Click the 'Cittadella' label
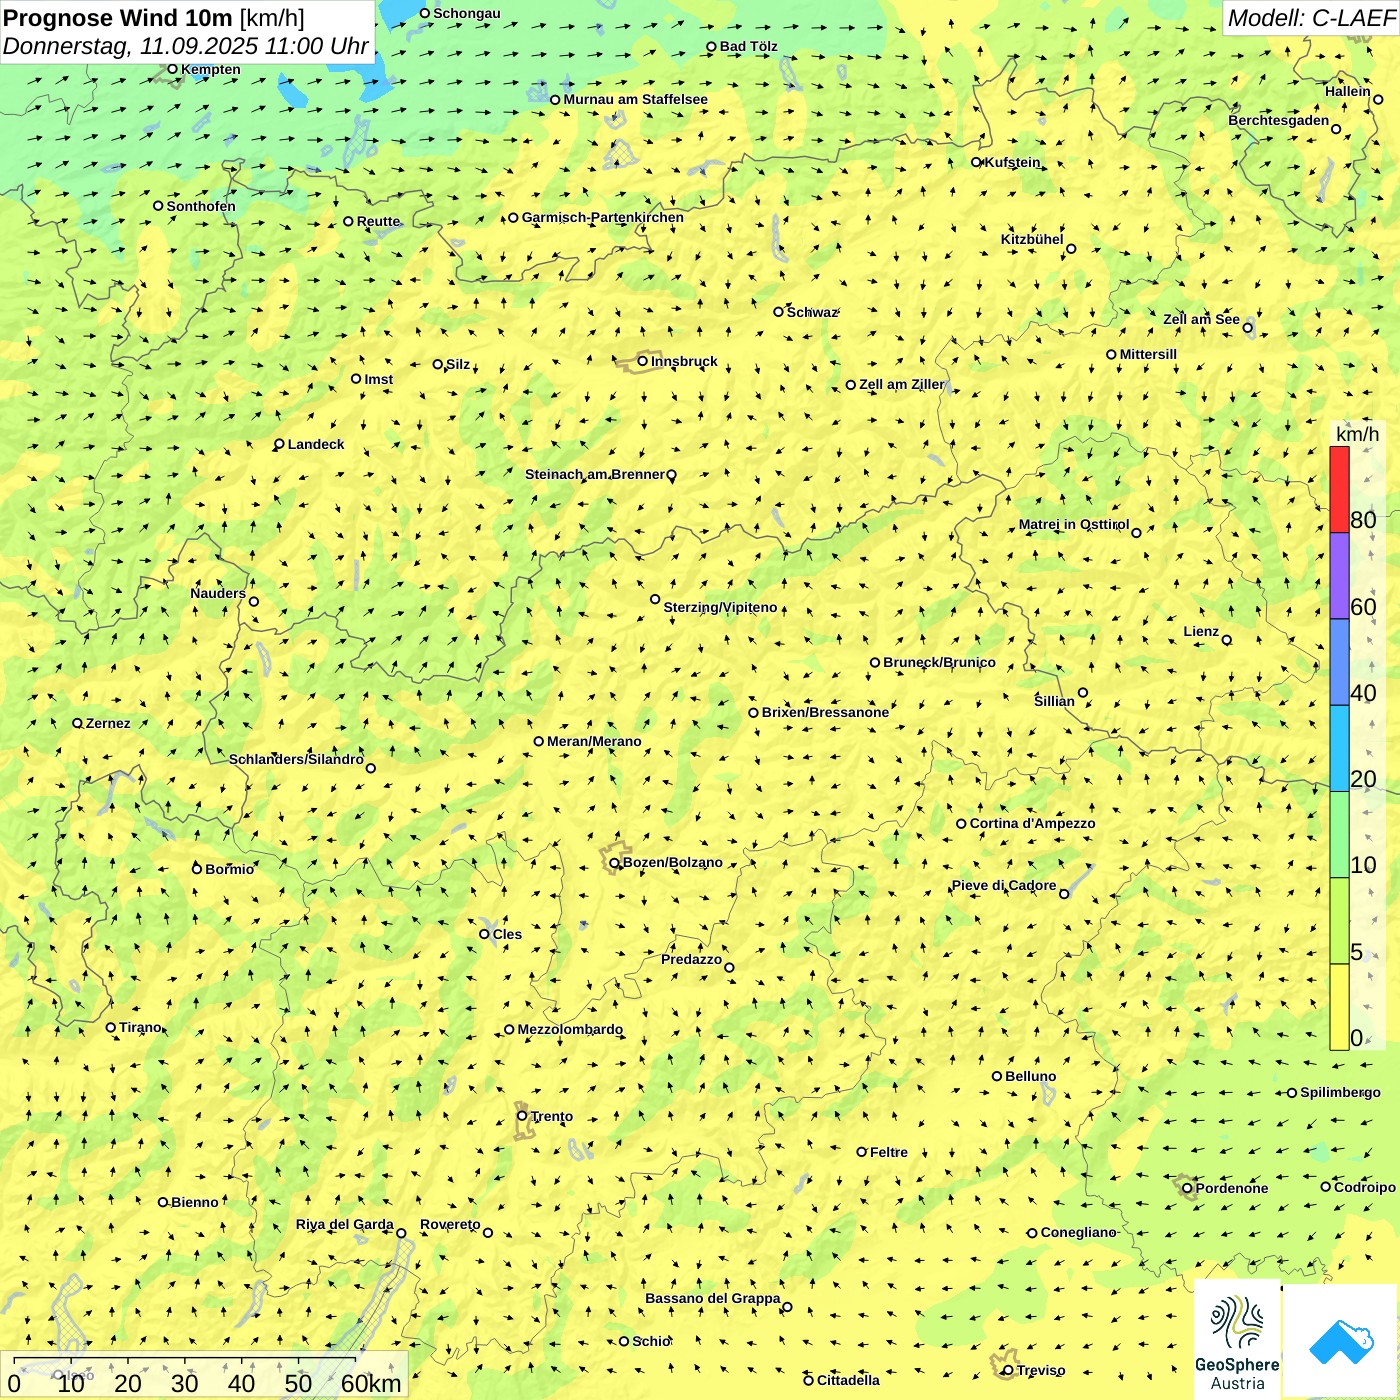The image size is (1400, 1400). tap(848, 1380)
